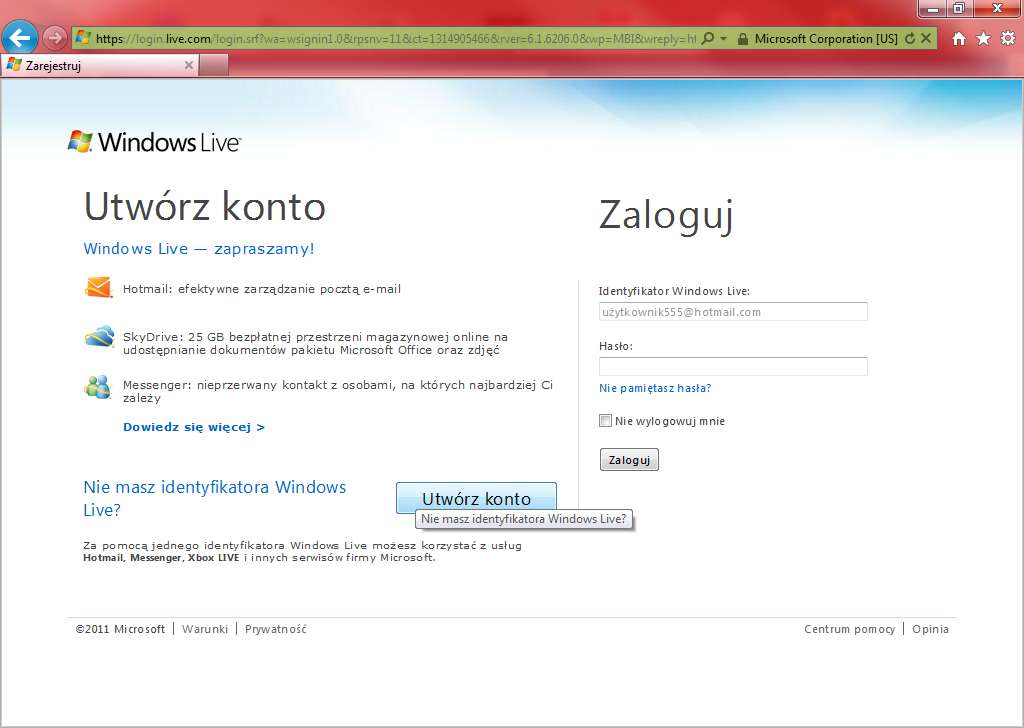Image resolution: width=1024 pixels, height=728 pixels.
Task: Open Nie pamiętasz hasła link
Action: coord(655,388)
